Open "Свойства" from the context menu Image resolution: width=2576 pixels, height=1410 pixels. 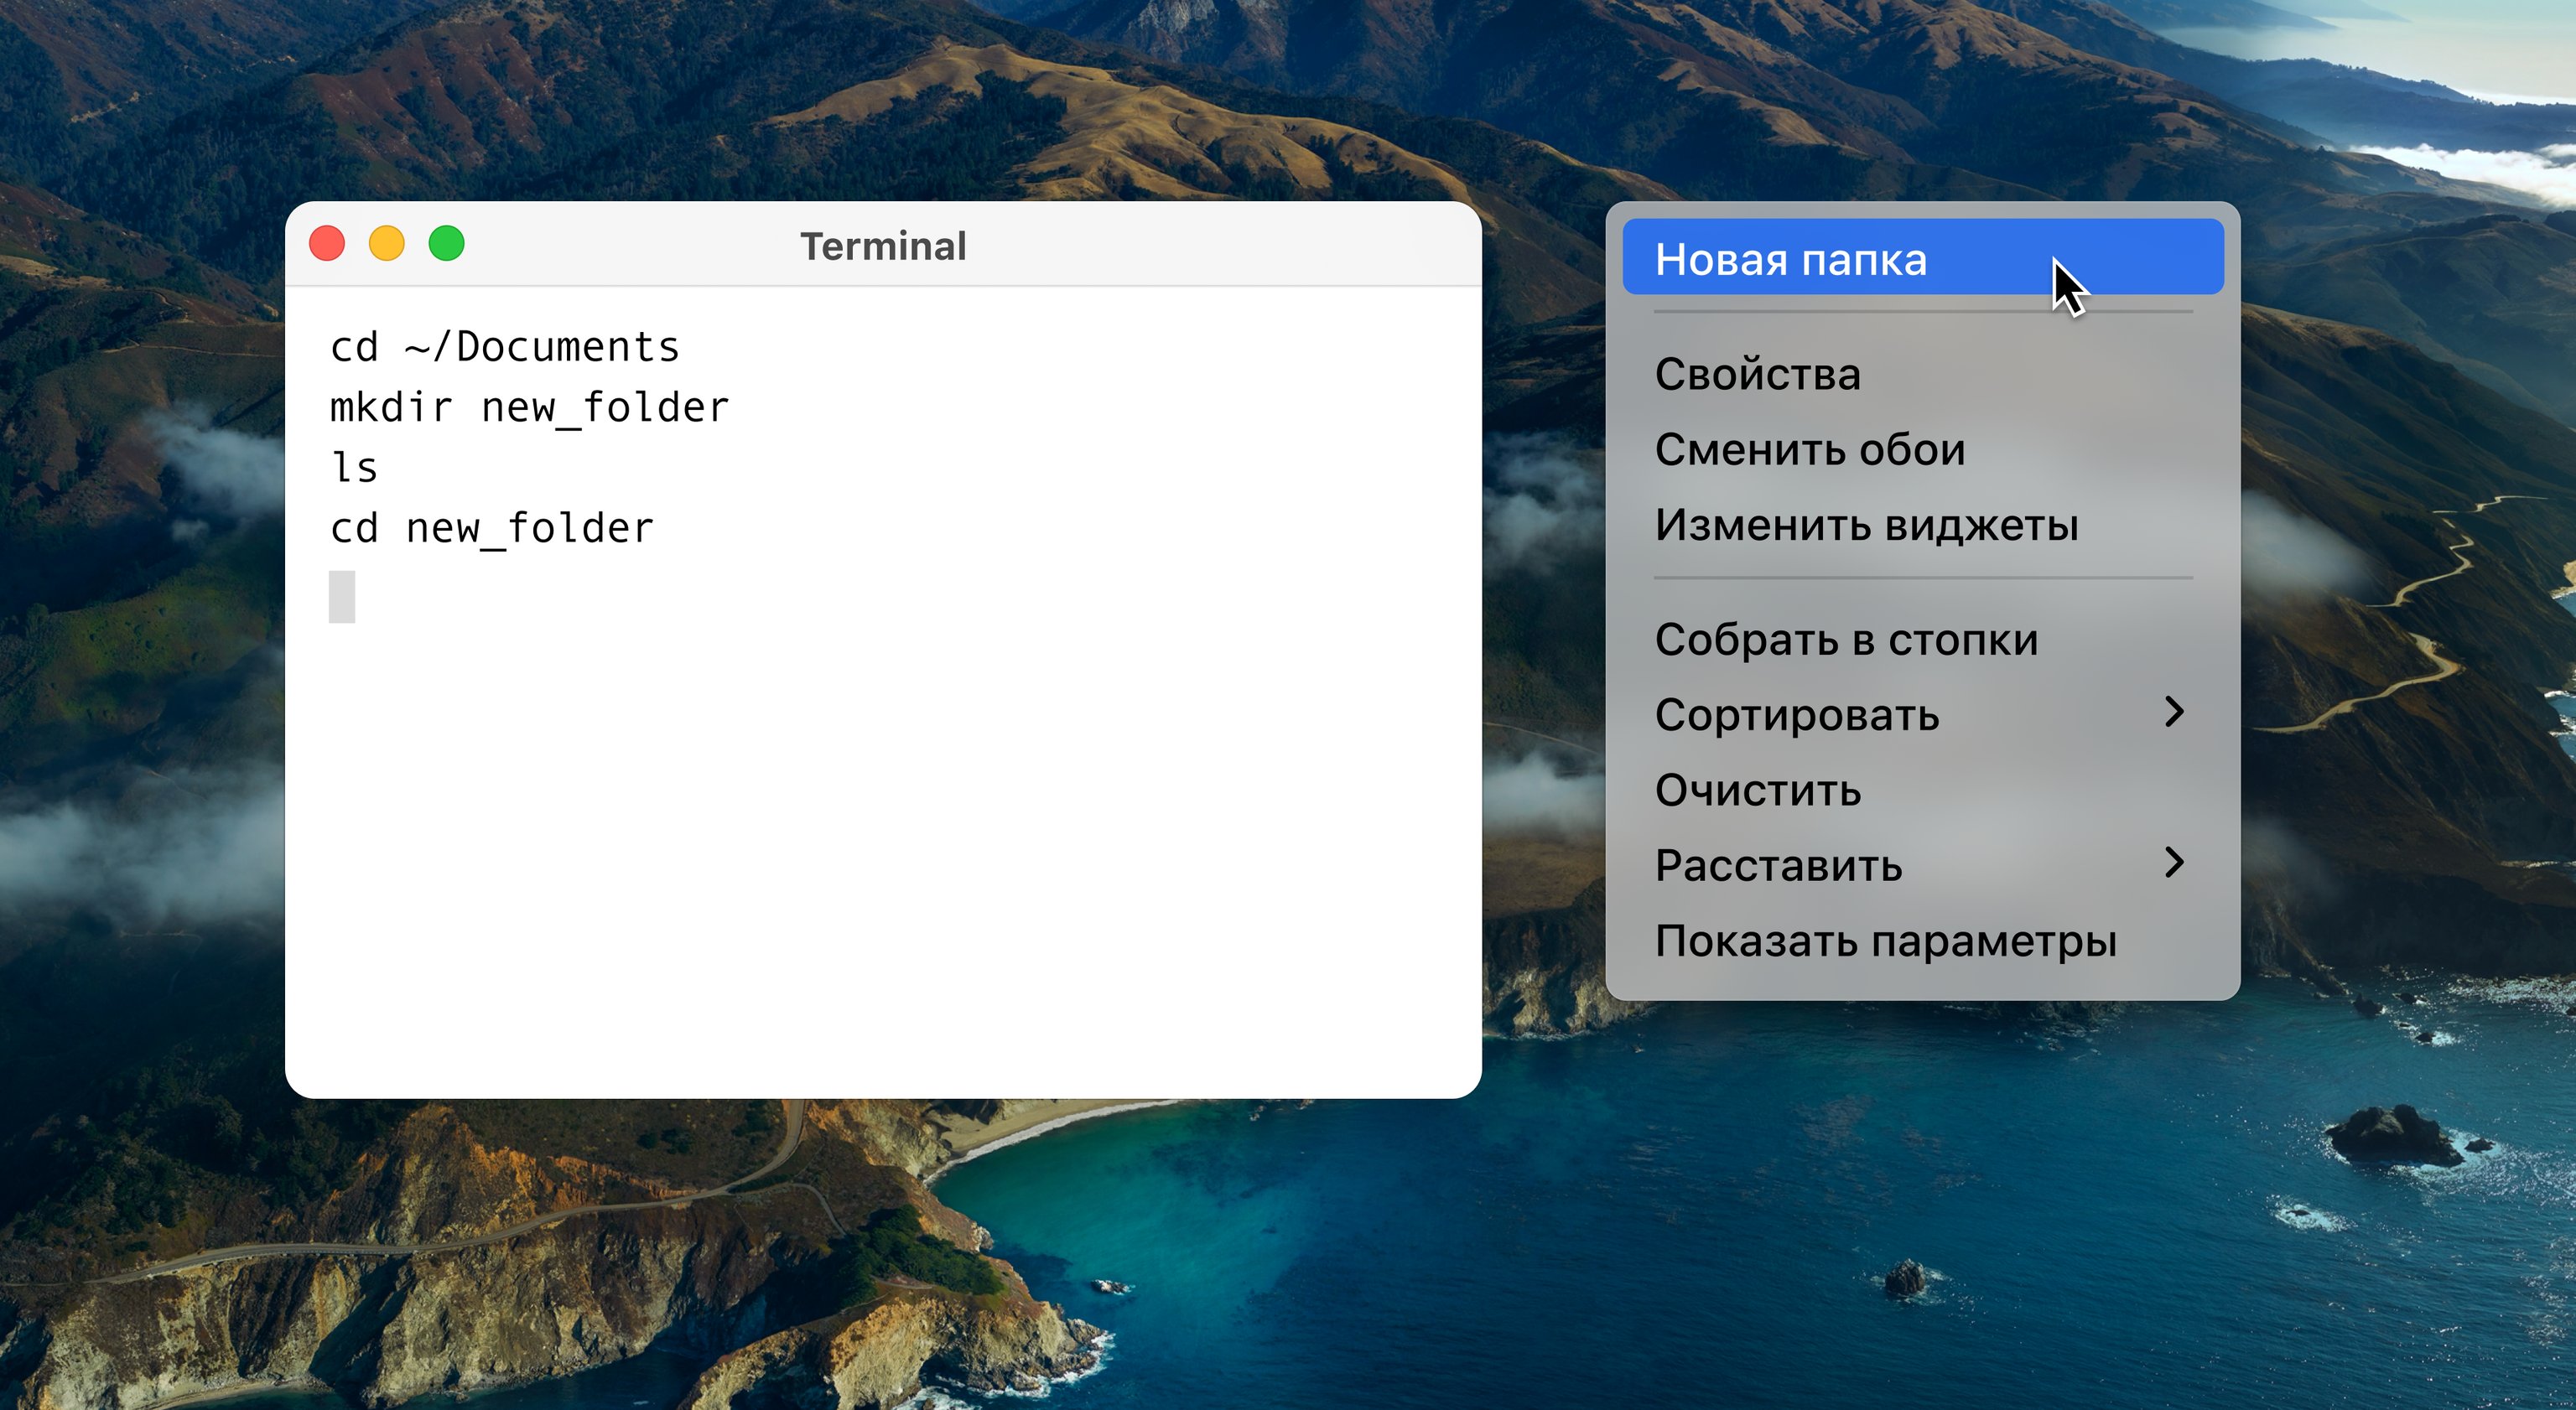(x=1922, y=374)
